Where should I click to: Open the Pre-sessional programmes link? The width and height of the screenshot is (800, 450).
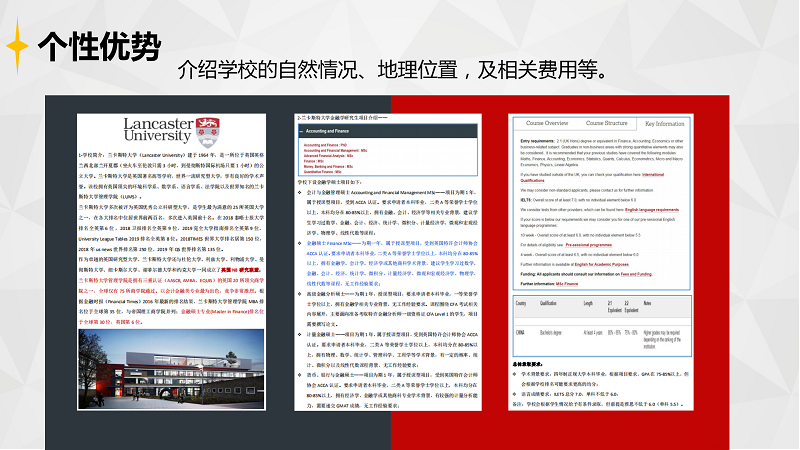pos(588,245)
